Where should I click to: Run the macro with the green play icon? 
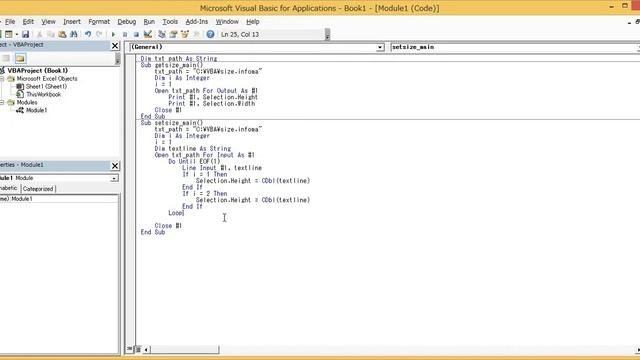tap(113, 34)
